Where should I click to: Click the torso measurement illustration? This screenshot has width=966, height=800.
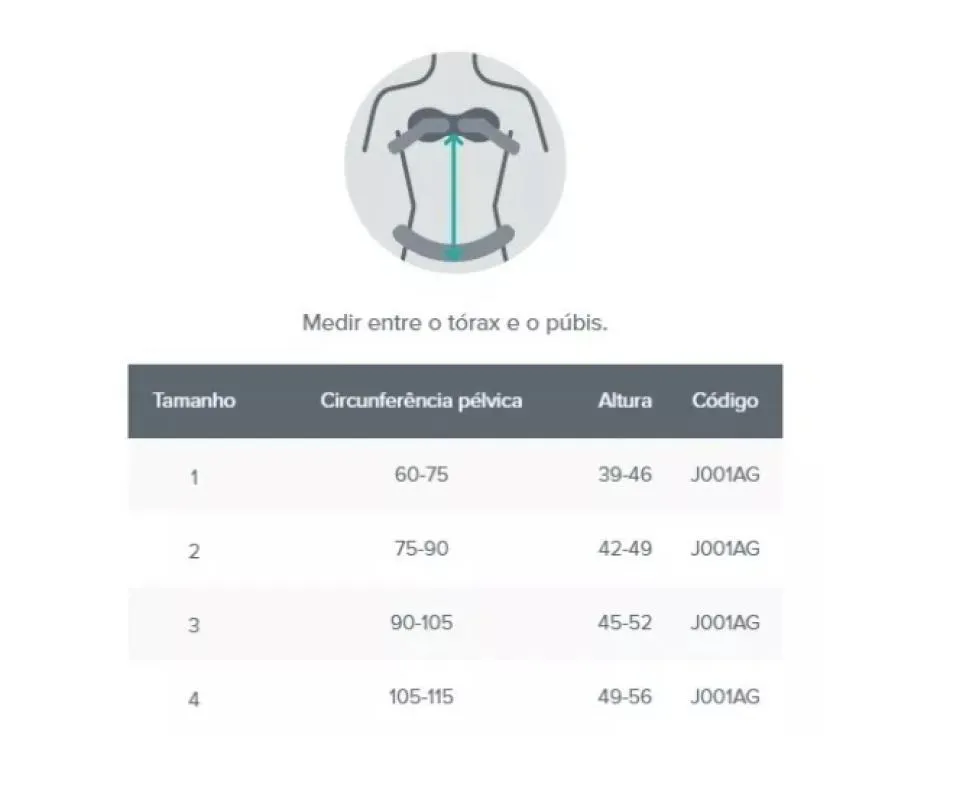[x=455, y=163]
